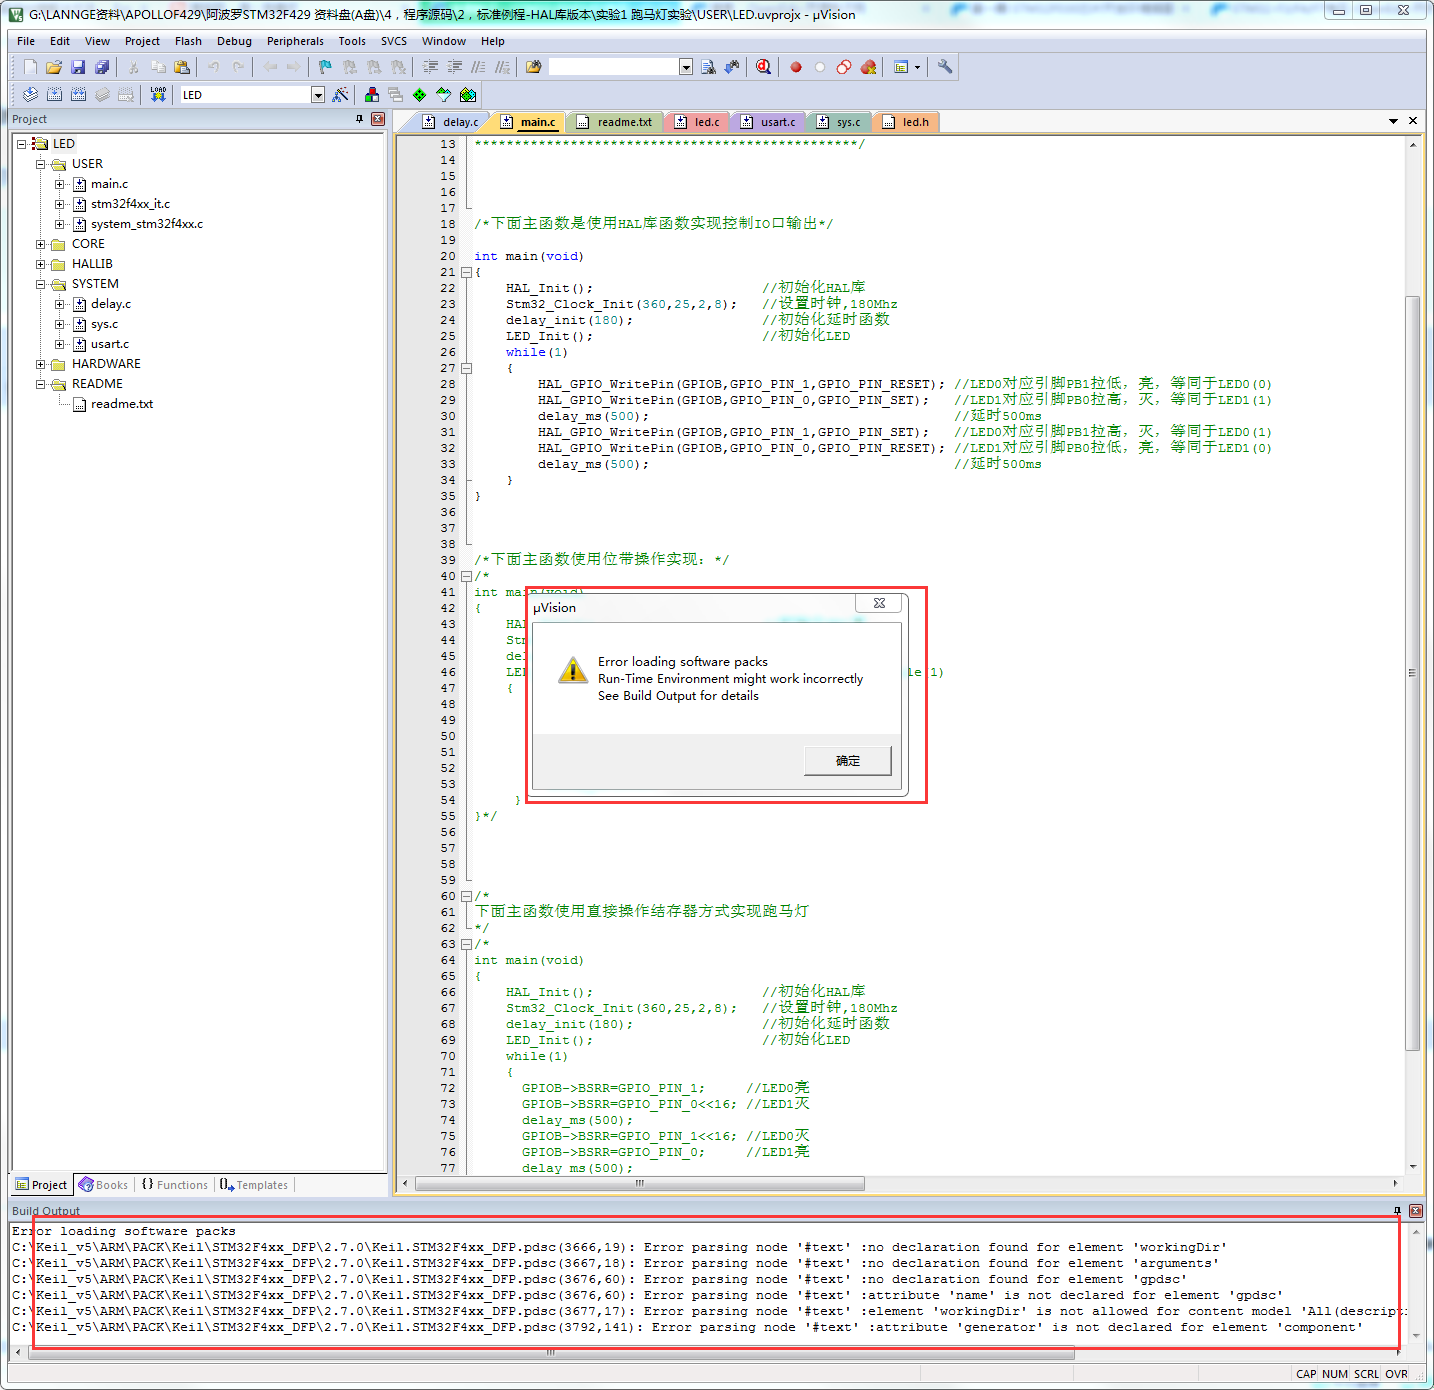Click Kill All Breakpoints icon

coord(868,67)
